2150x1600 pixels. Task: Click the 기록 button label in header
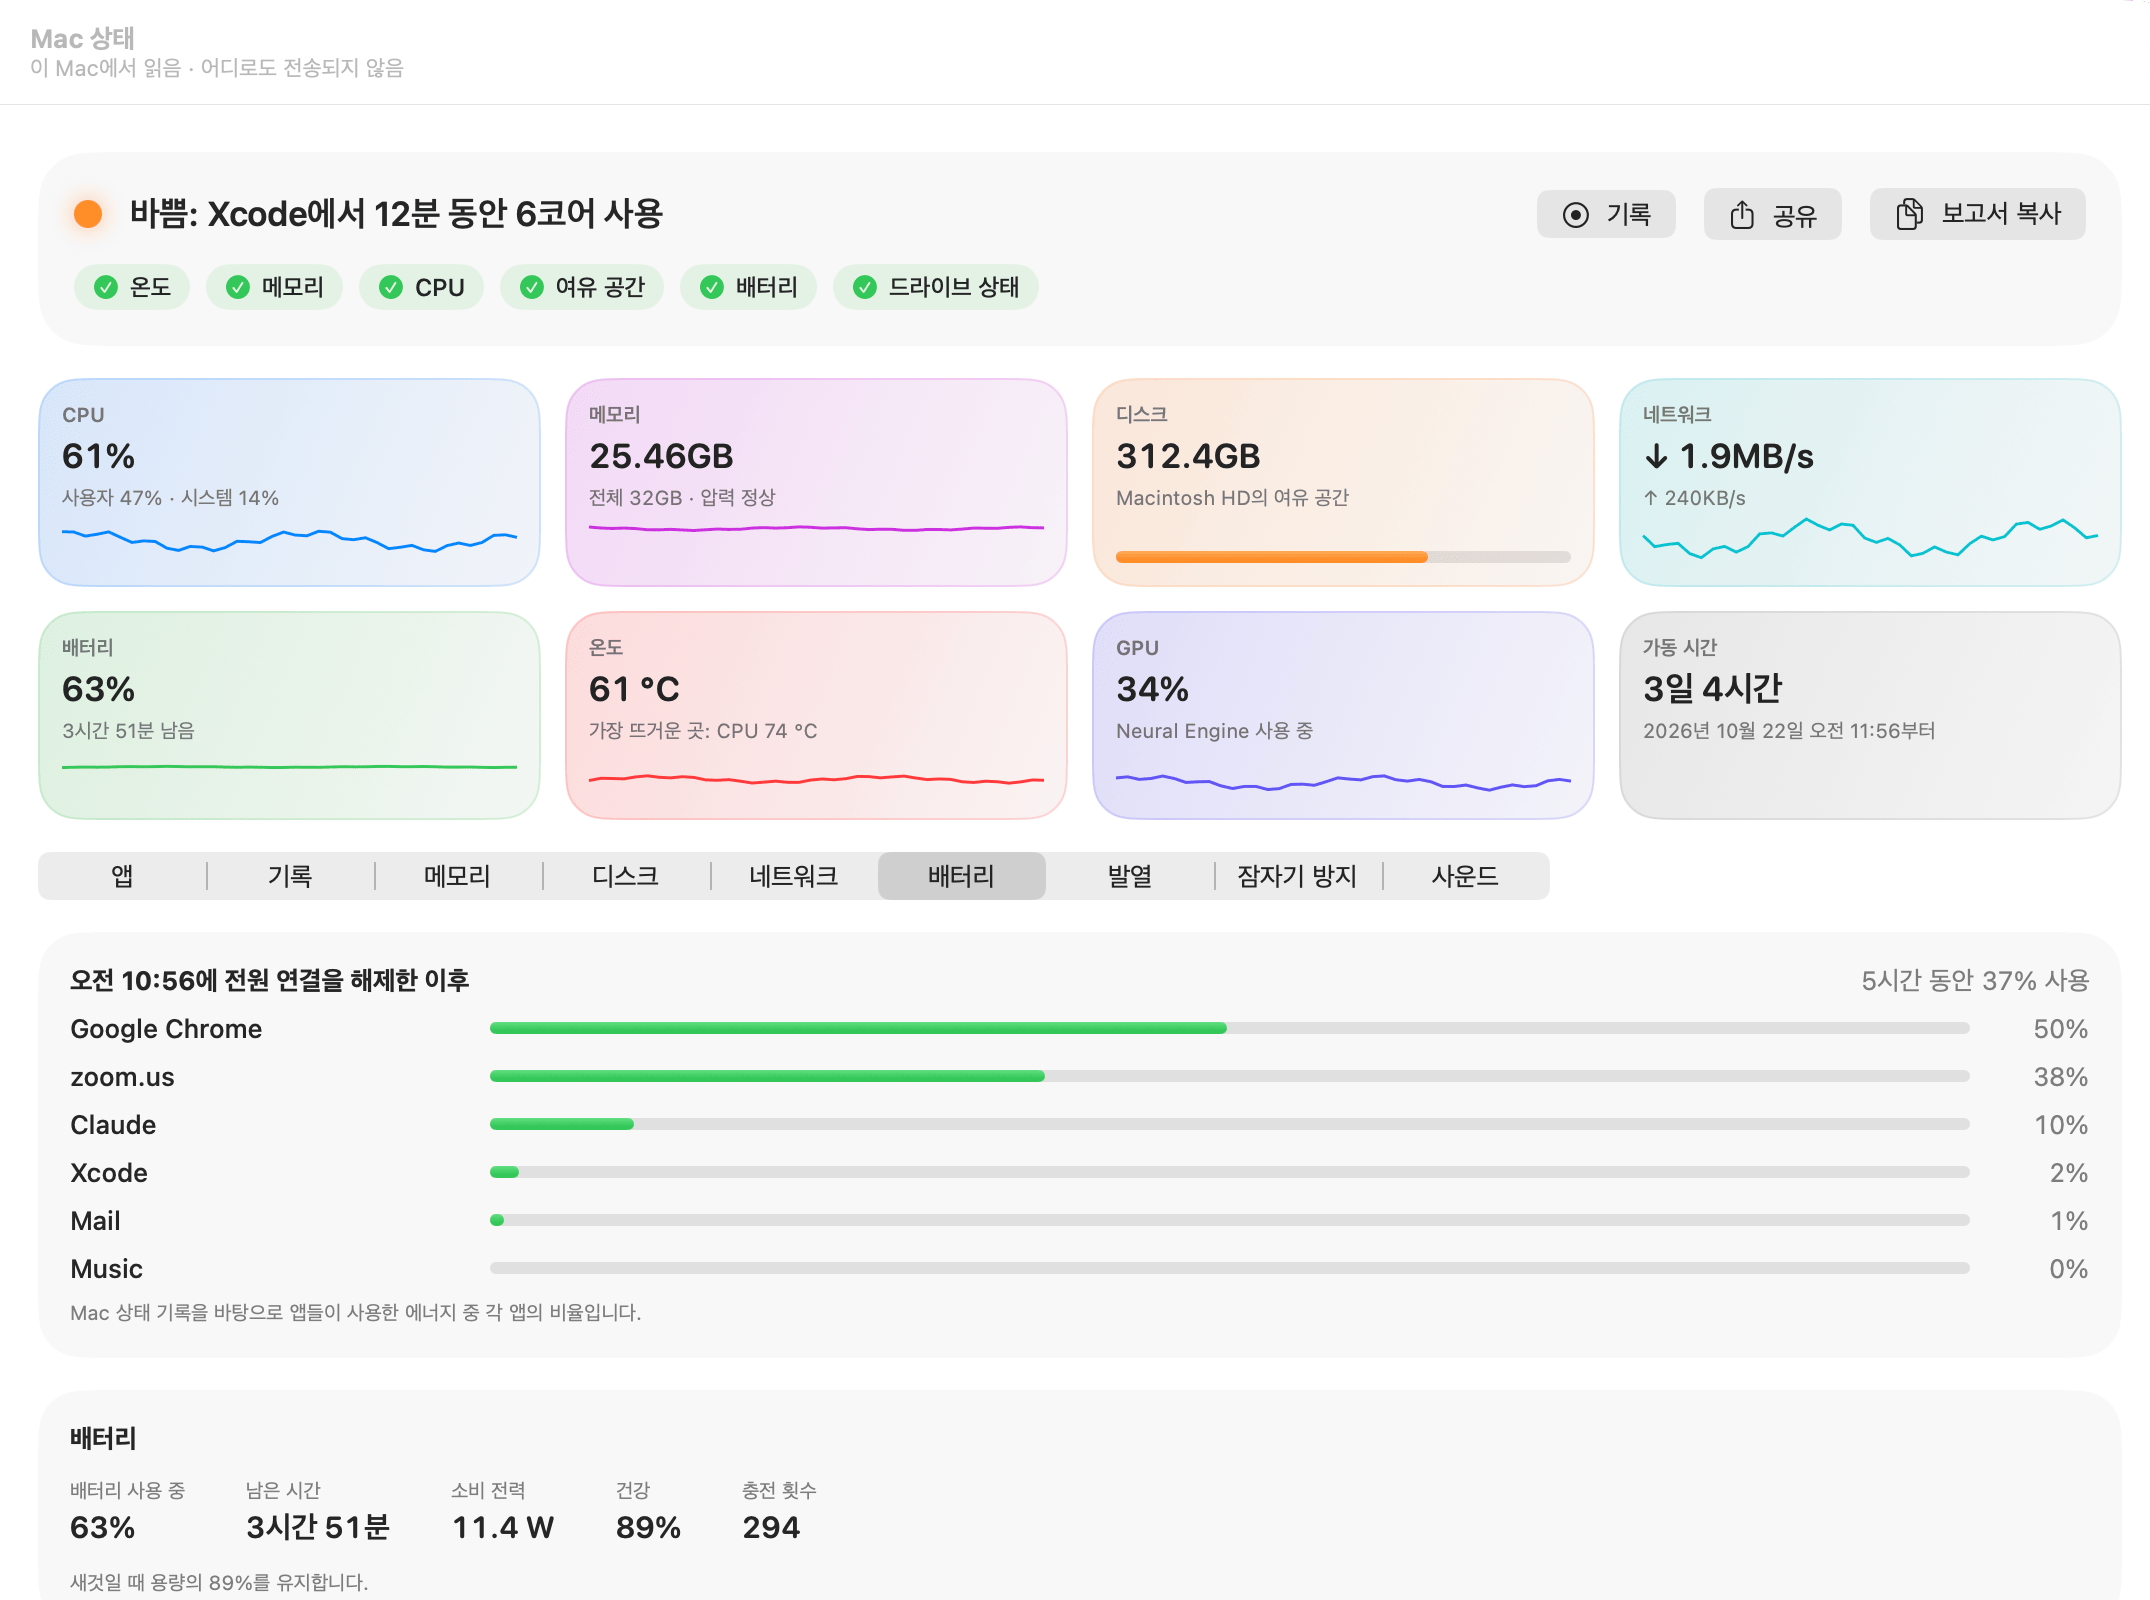click(x=1628, y=215)
